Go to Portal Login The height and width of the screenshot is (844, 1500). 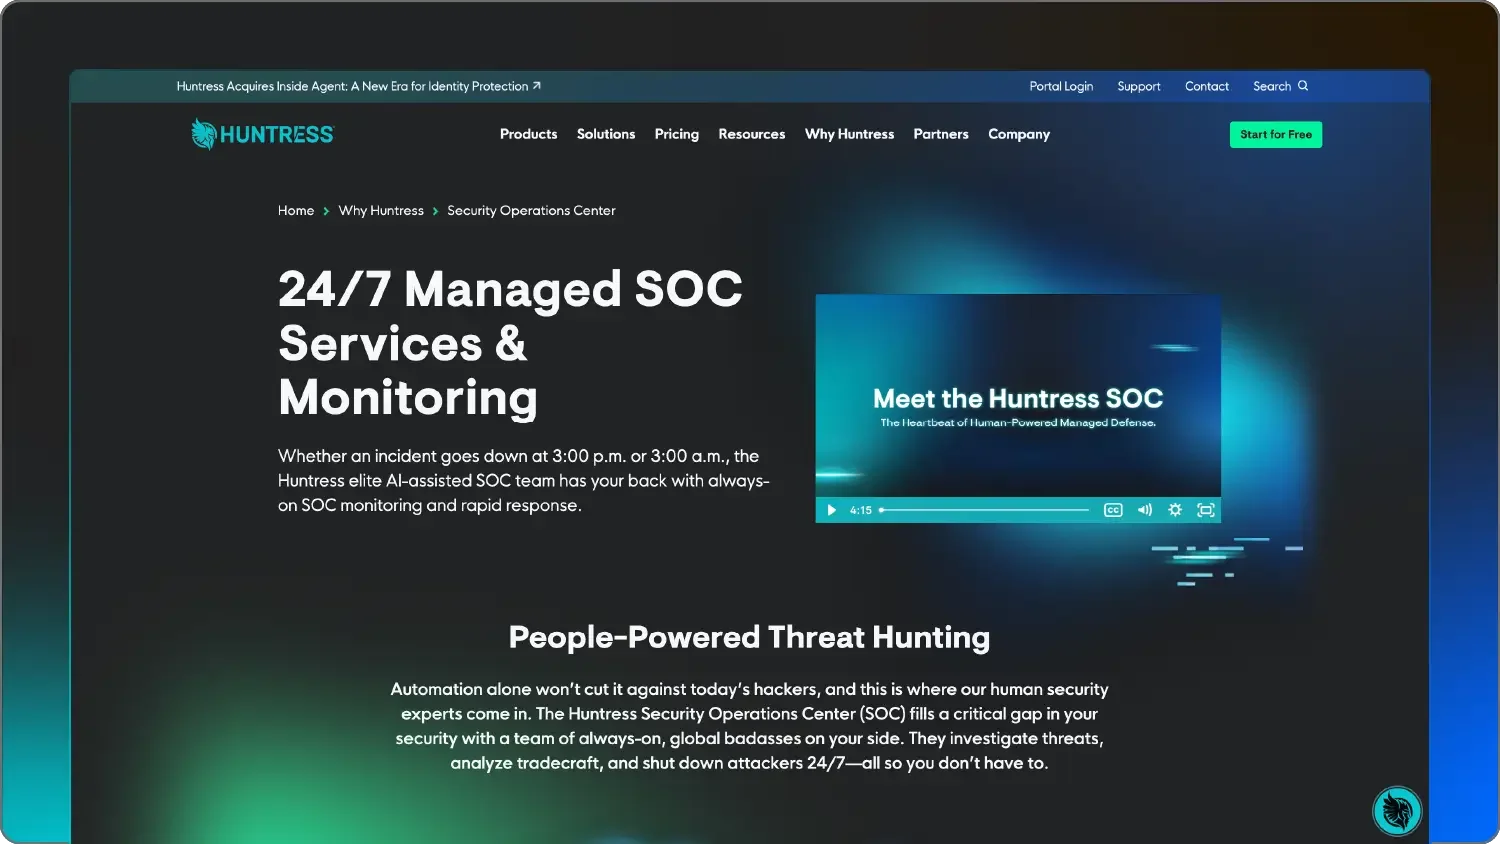1061,86
